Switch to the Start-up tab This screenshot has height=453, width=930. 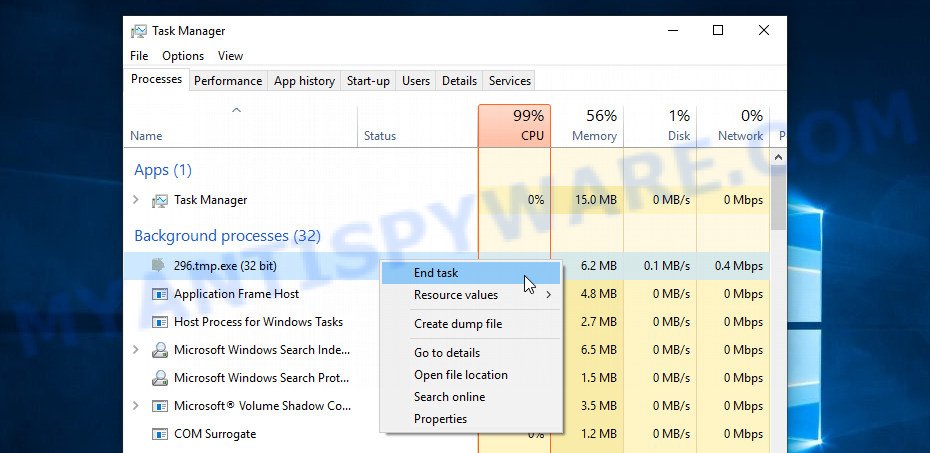pyautogui.click(x=368, y=81)
